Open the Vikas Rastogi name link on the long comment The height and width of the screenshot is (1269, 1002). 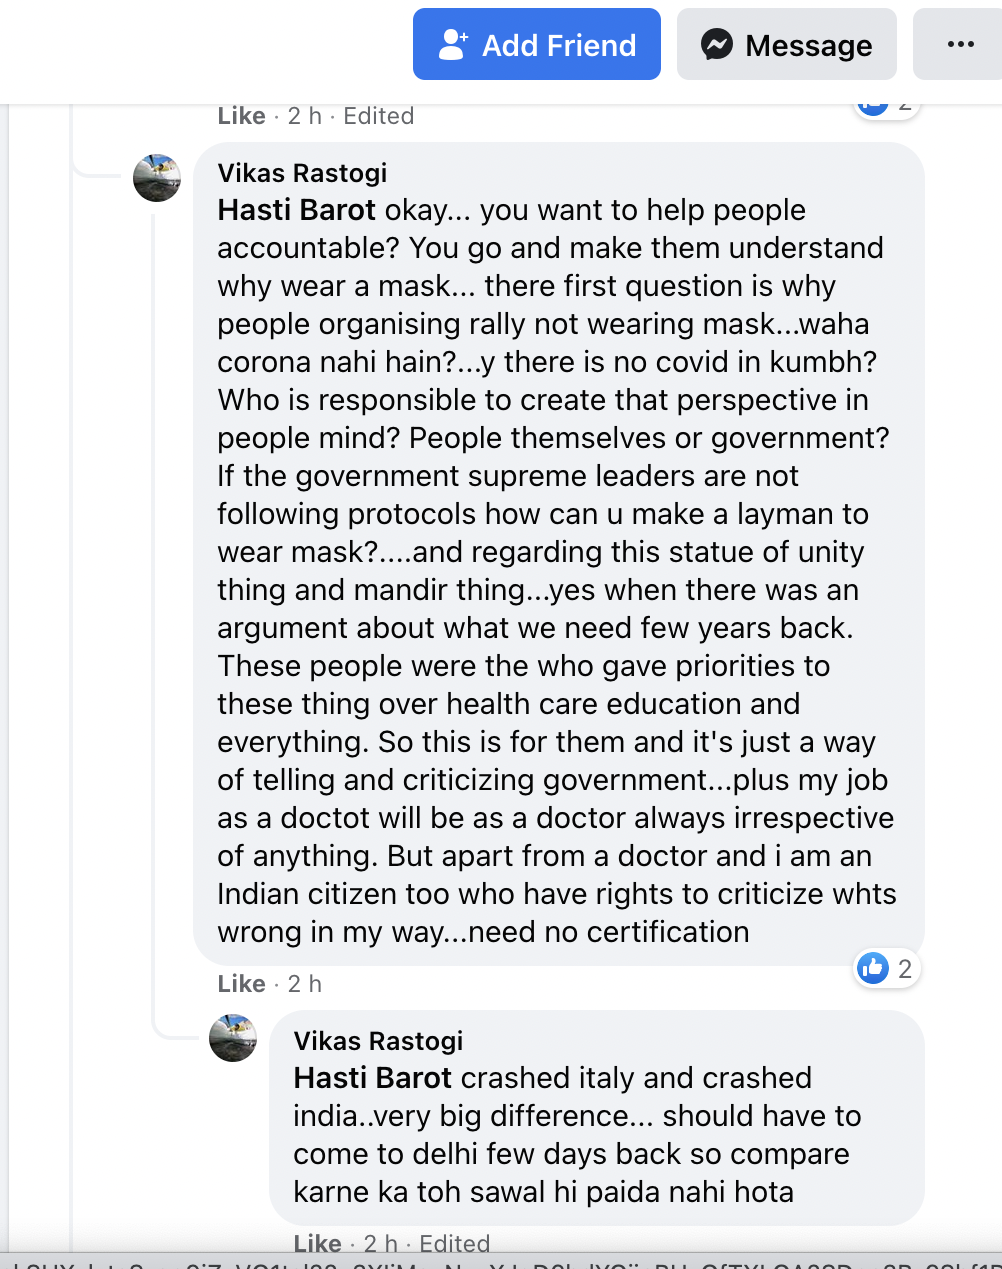click(x=302, y=173)
